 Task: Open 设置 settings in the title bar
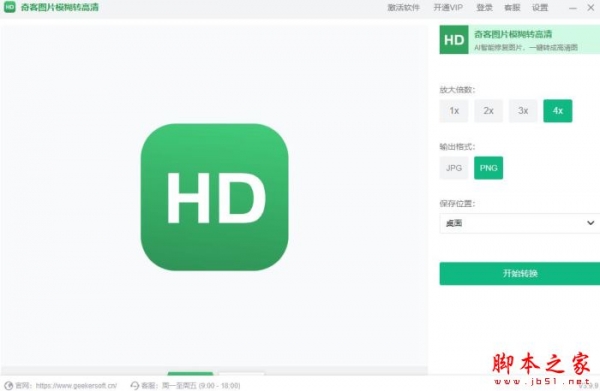pyautogui.click(x=540, y=8)
